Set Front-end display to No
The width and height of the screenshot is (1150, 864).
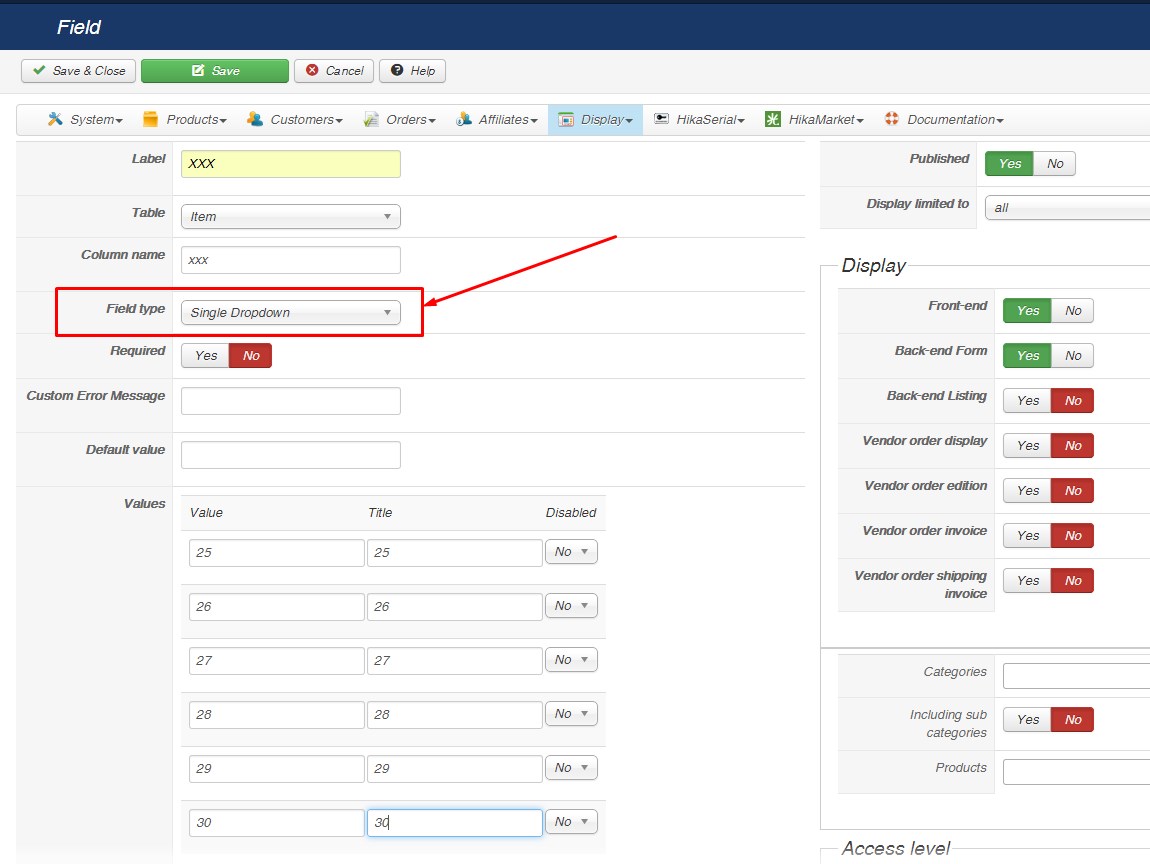(1072, 311)
